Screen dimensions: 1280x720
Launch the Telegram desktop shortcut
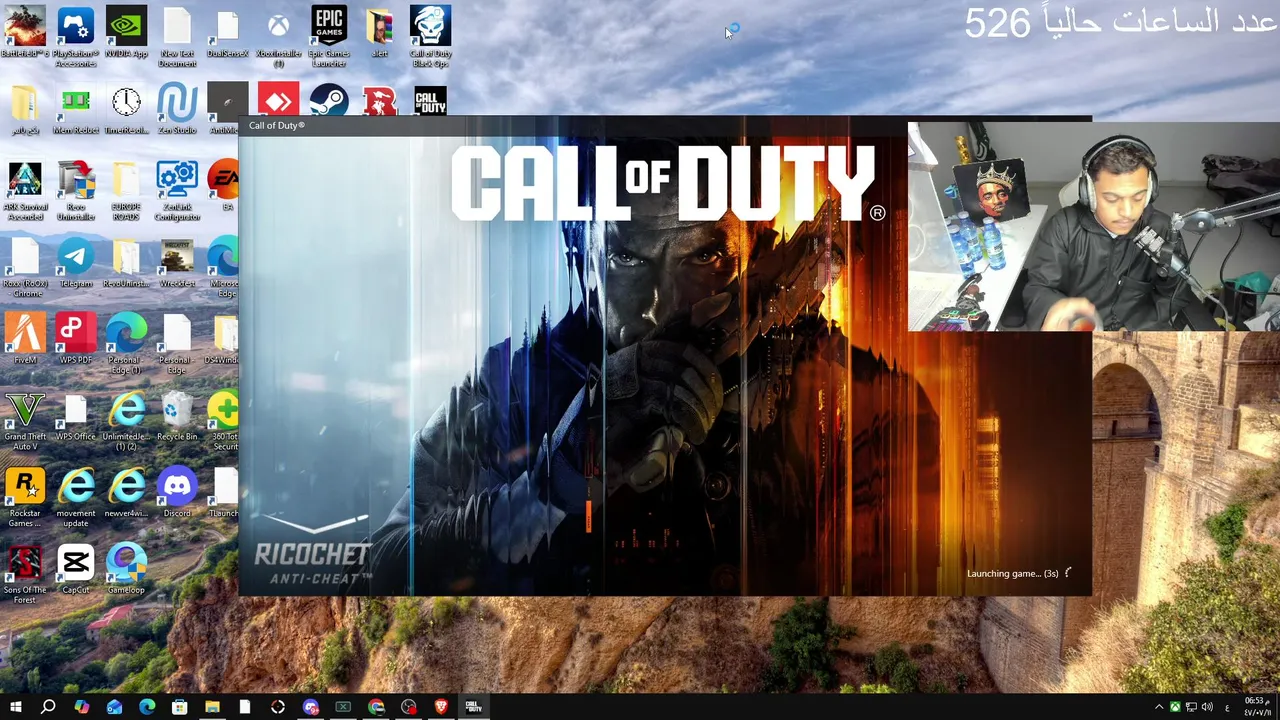(x=75, y=265)
